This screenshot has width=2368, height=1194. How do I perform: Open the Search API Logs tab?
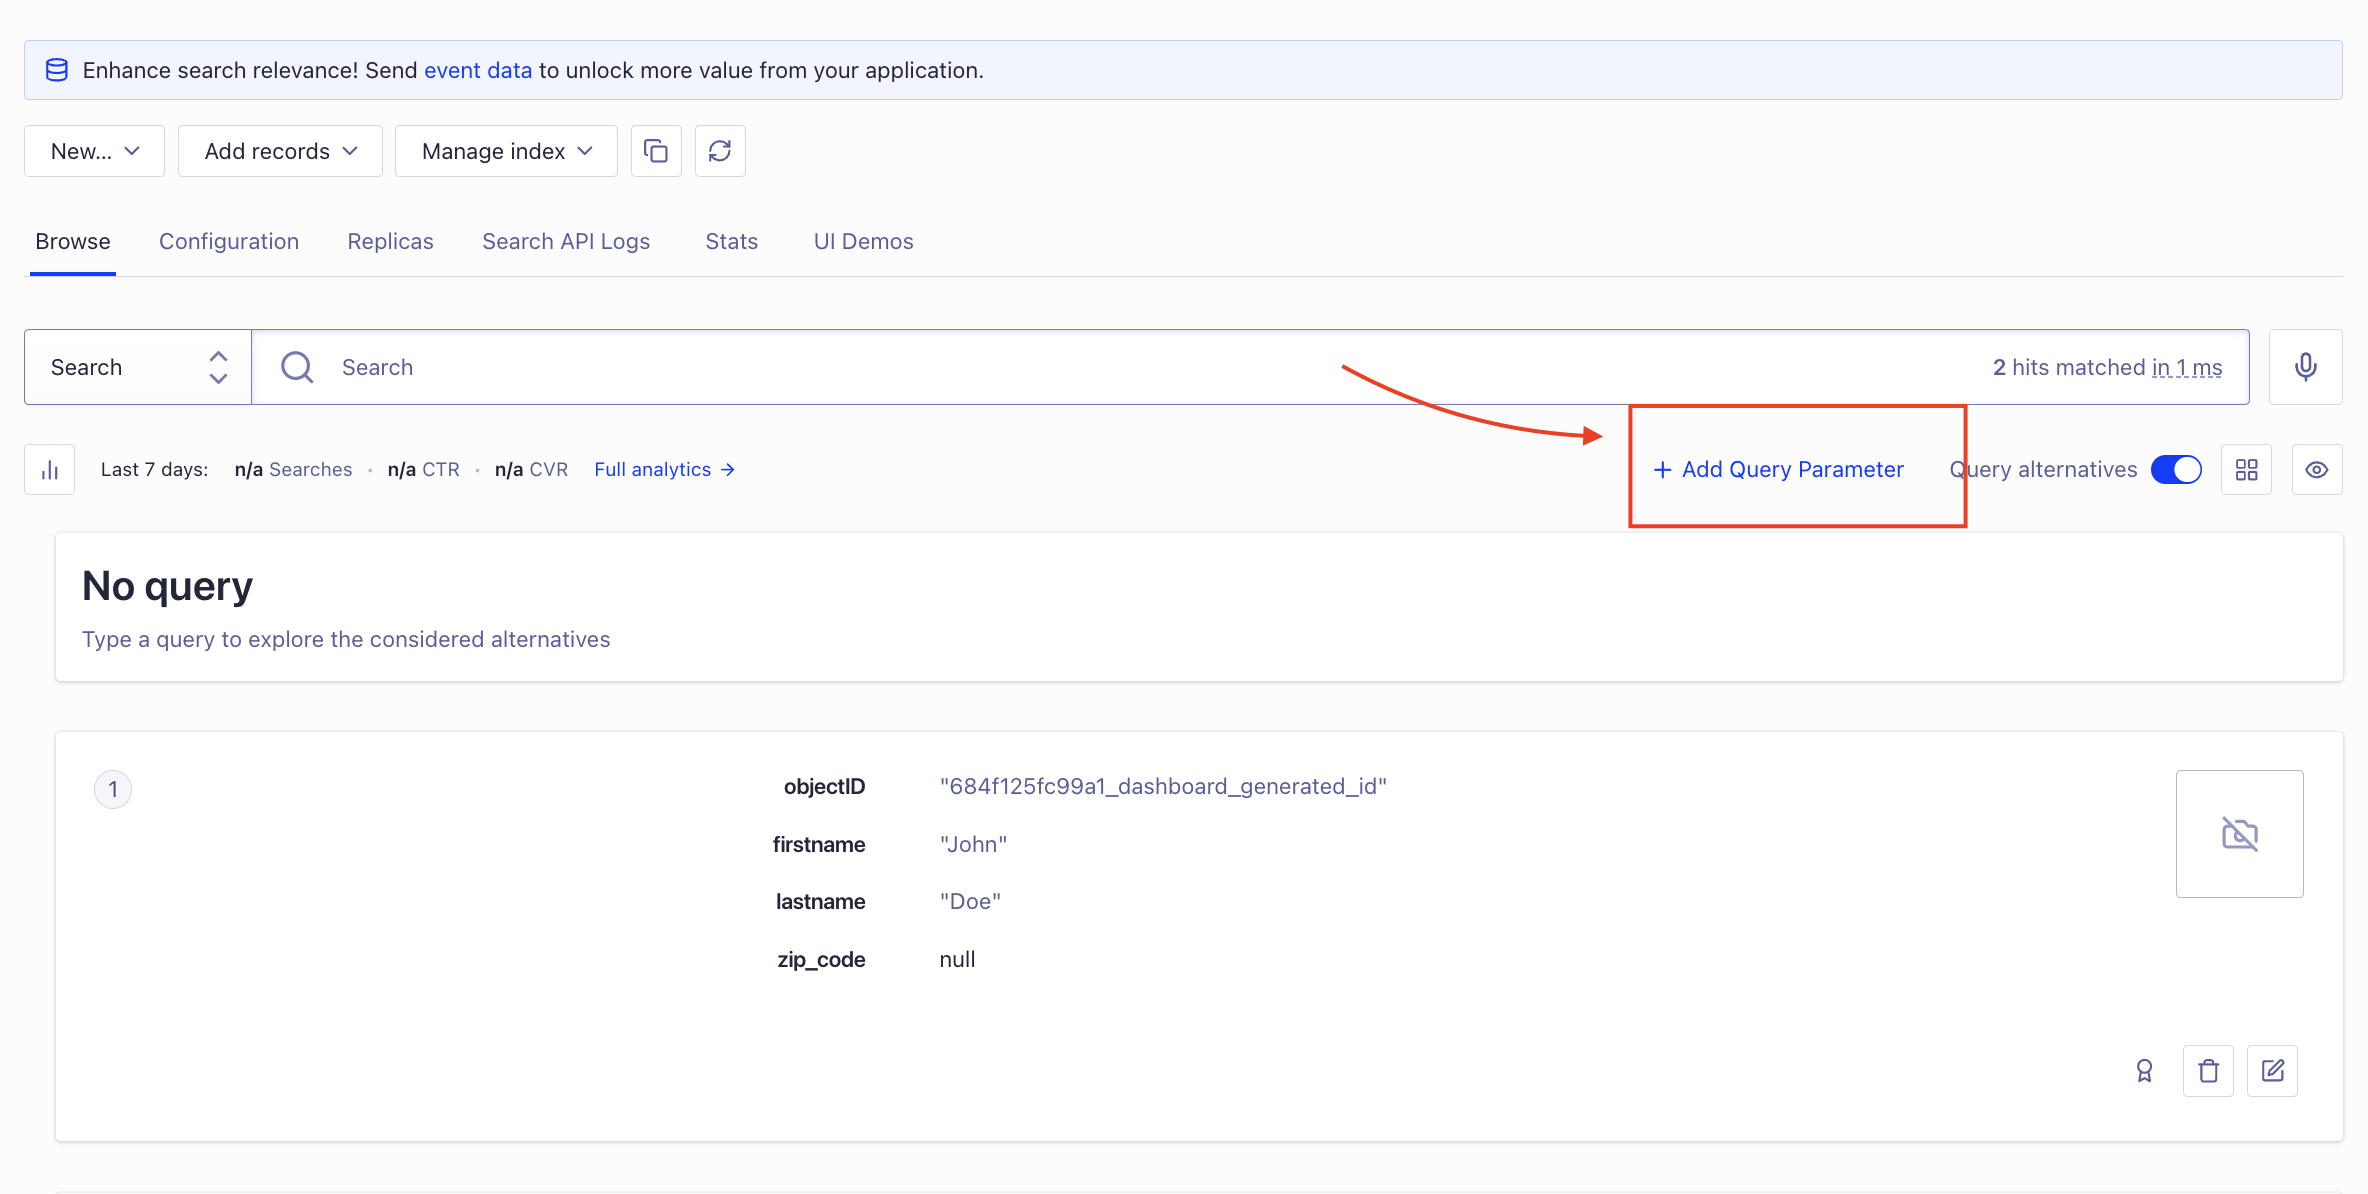click(566, 242)
